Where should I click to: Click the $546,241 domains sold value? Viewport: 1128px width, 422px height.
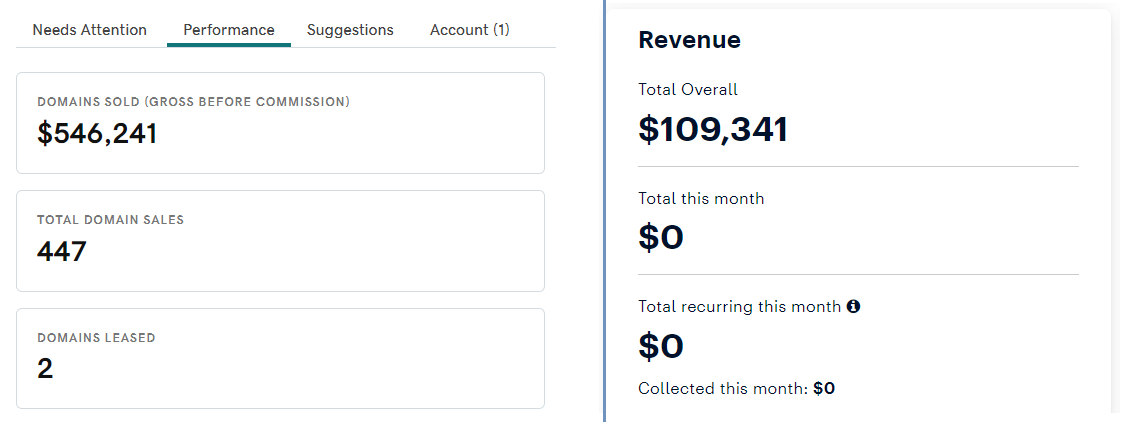click(x=97, y=134)
